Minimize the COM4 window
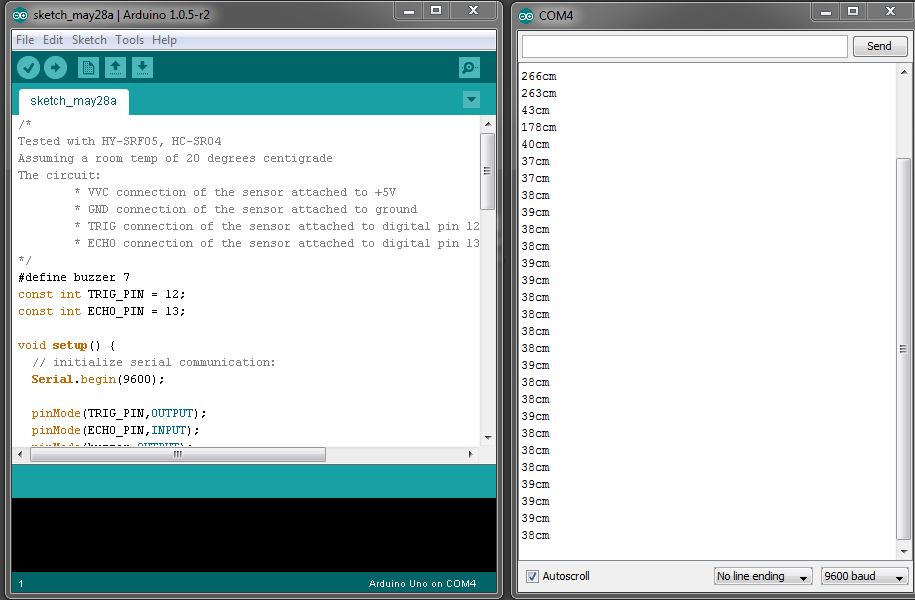The image size is (915, 600). tap(826, 11)
